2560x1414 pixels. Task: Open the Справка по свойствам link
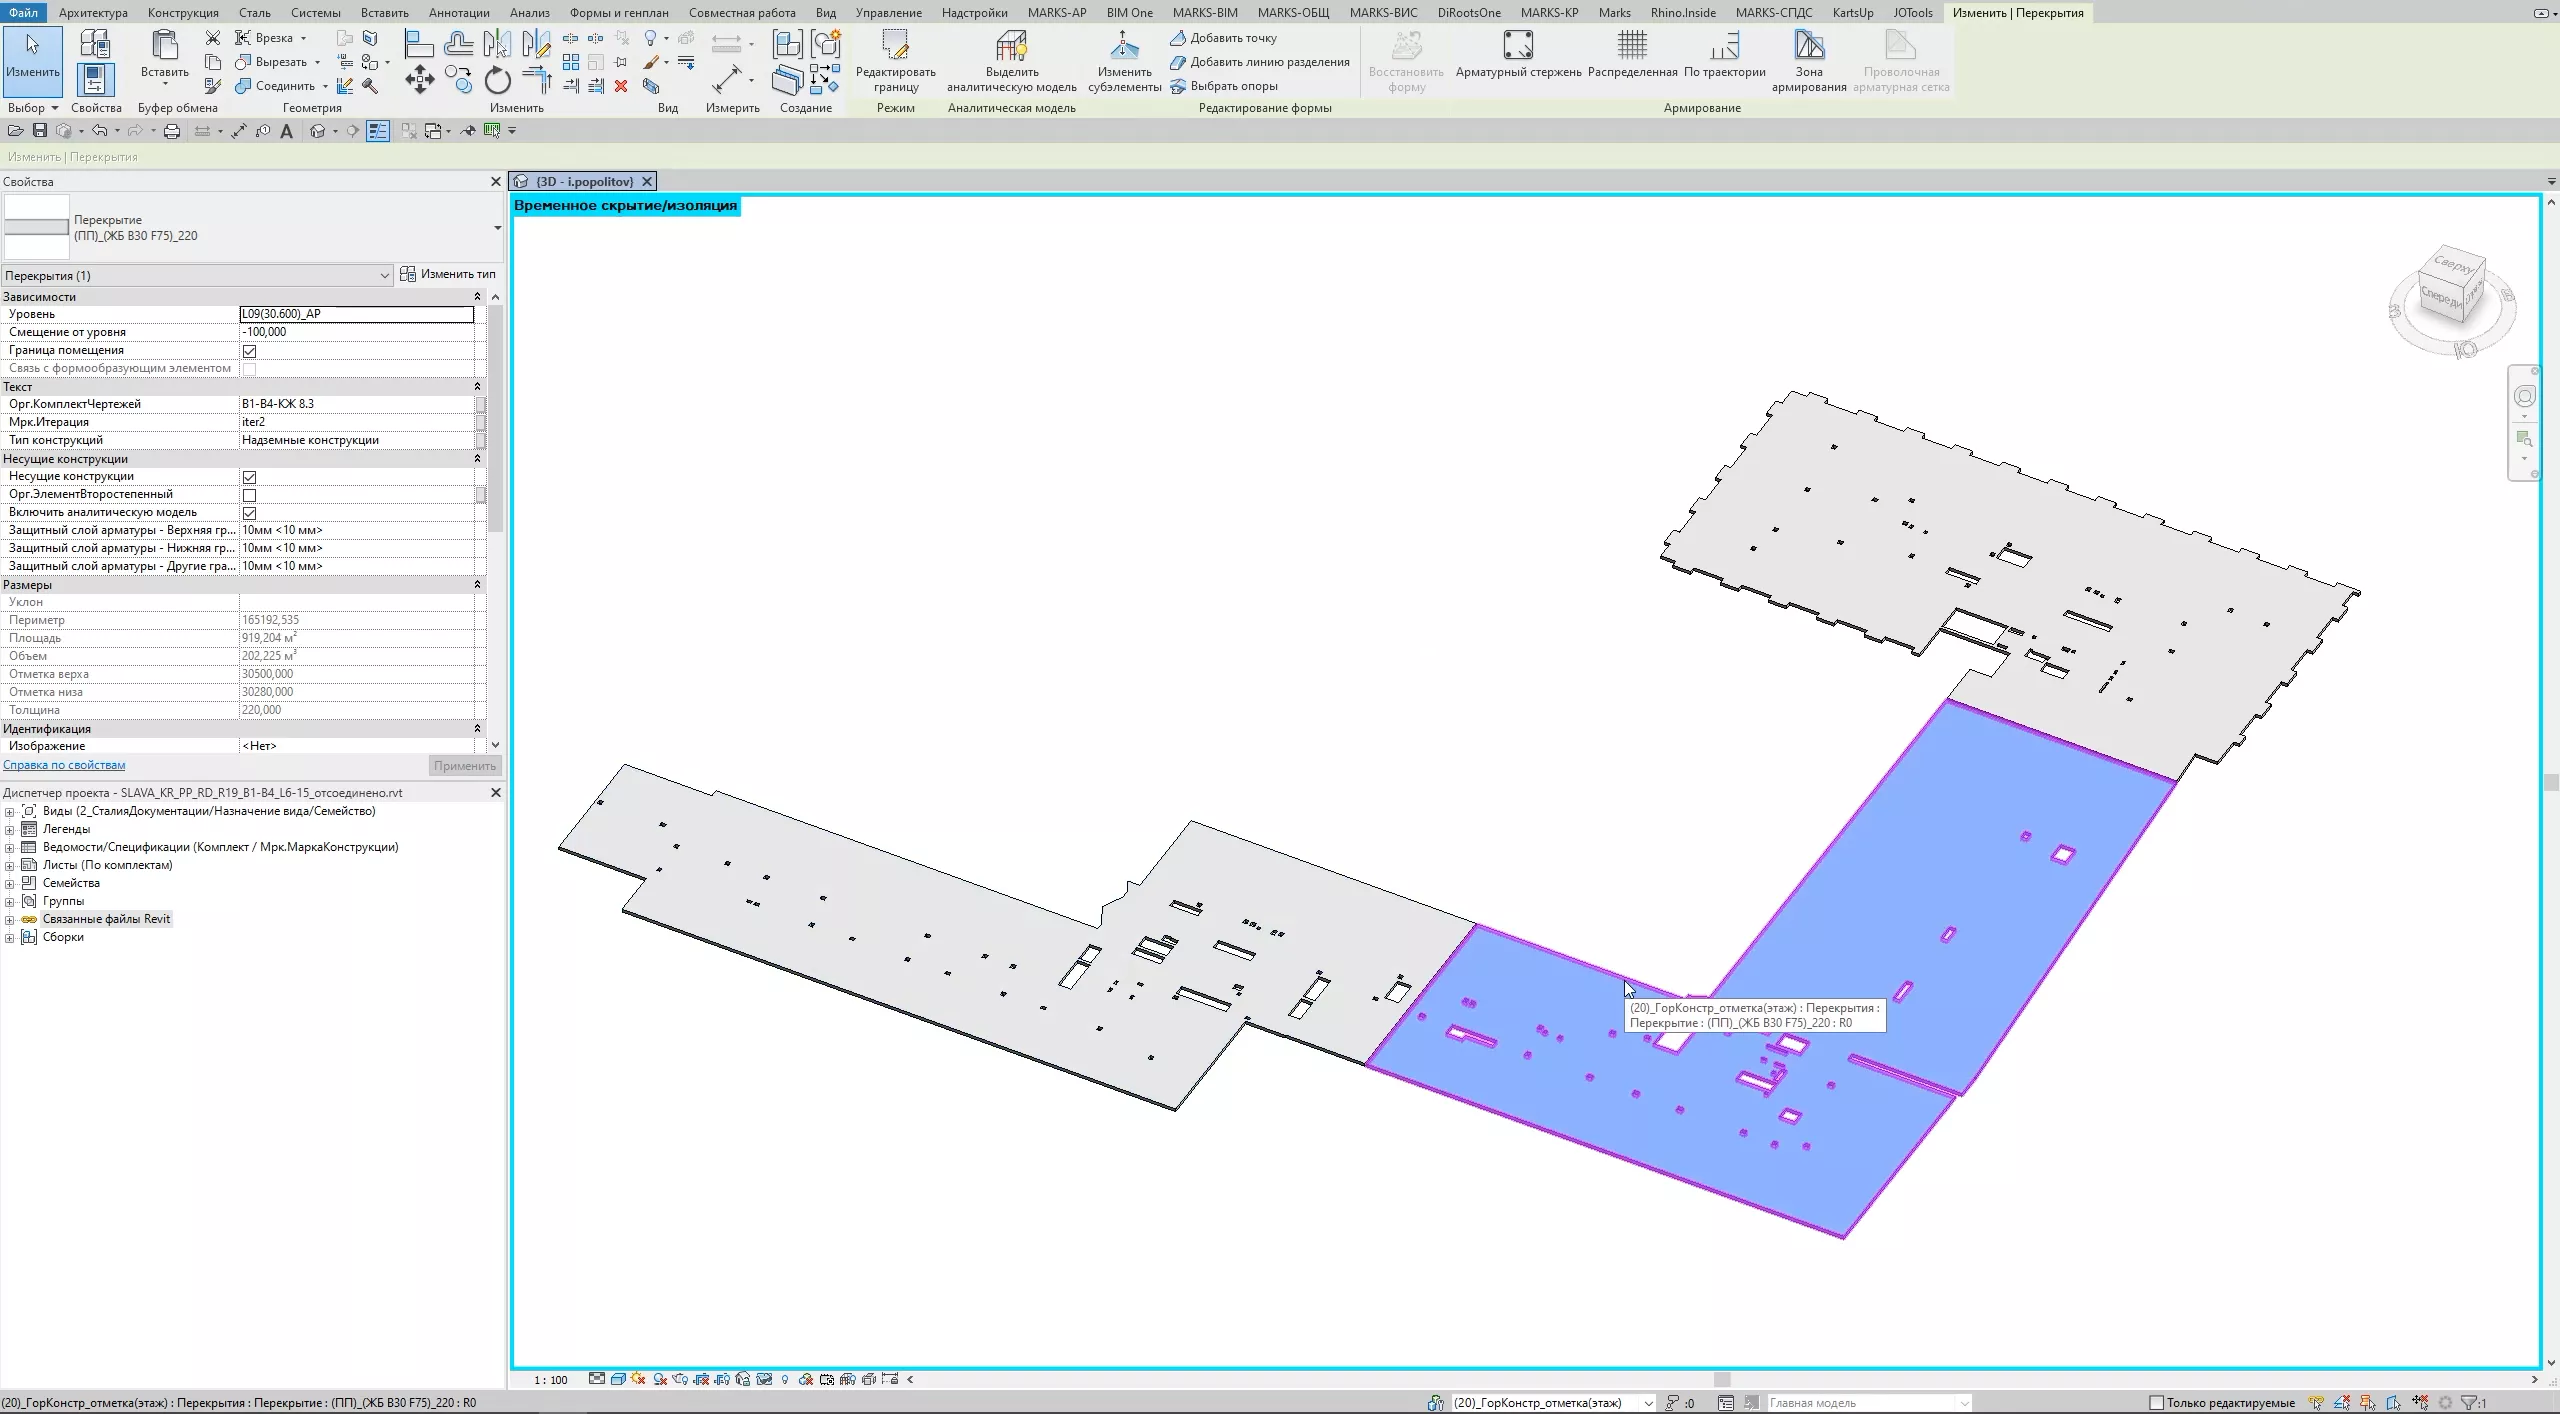click(x=64, y=765)
